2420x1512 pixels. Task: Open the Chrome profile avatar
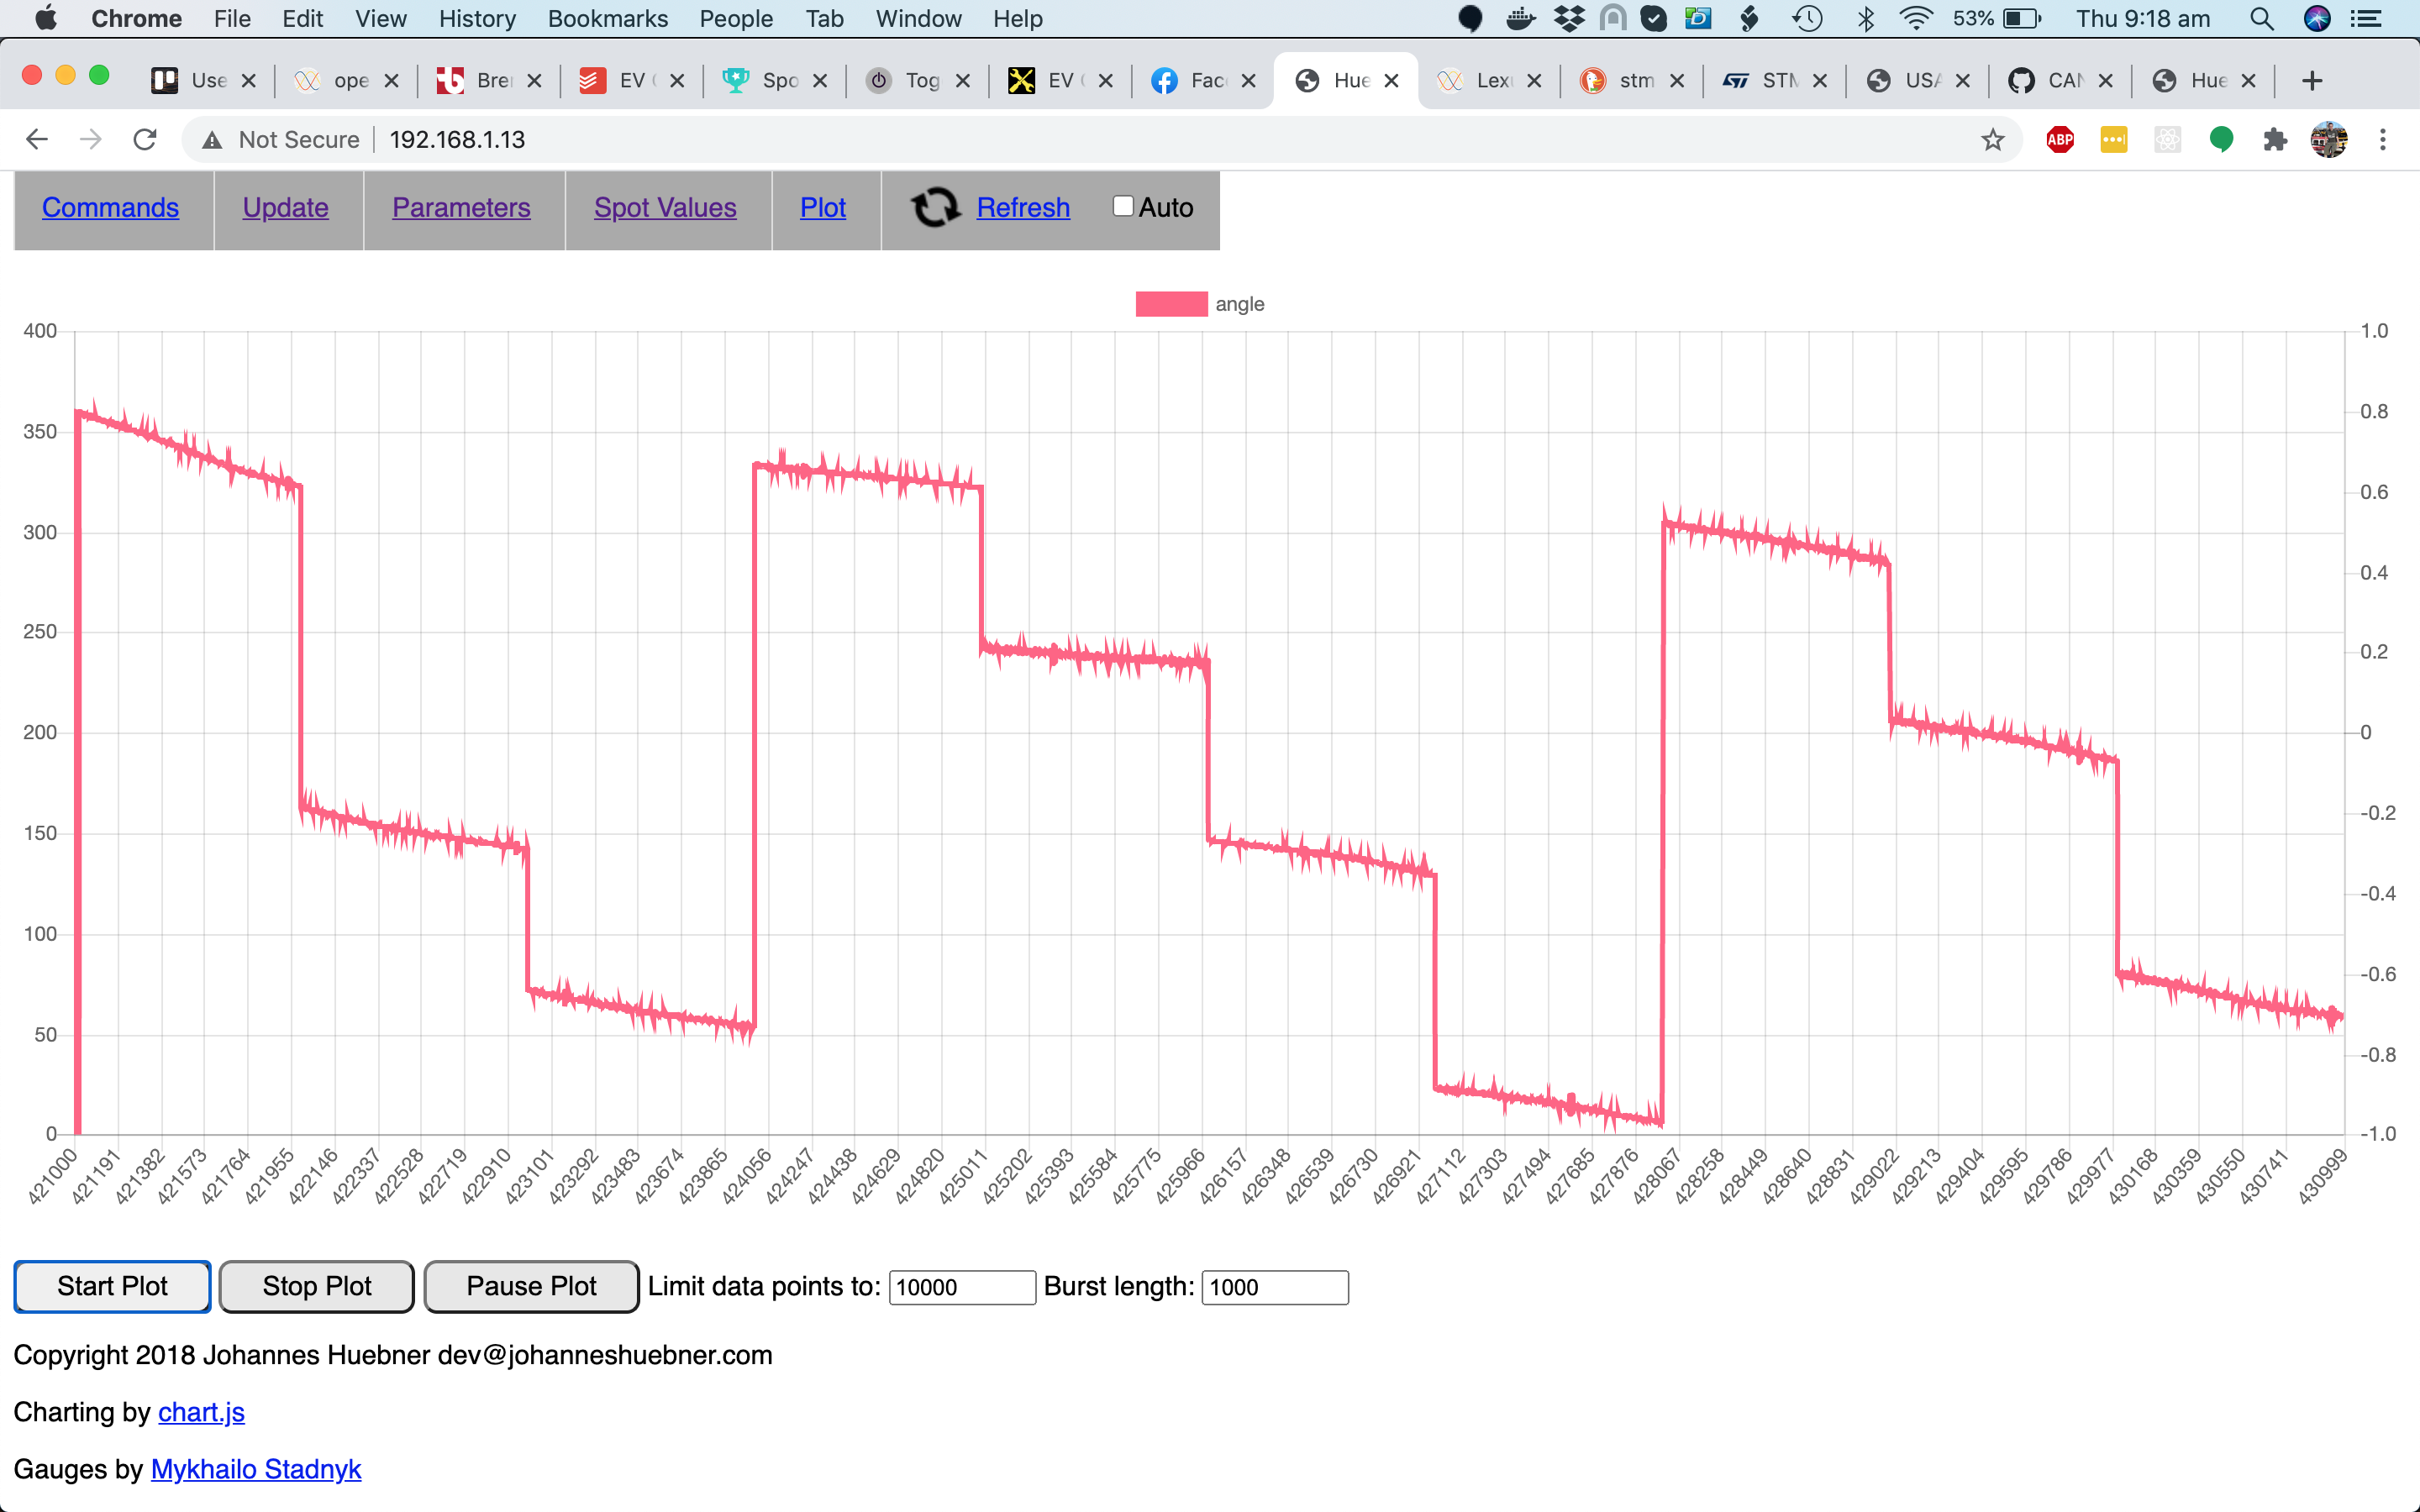pos(2329,140)
